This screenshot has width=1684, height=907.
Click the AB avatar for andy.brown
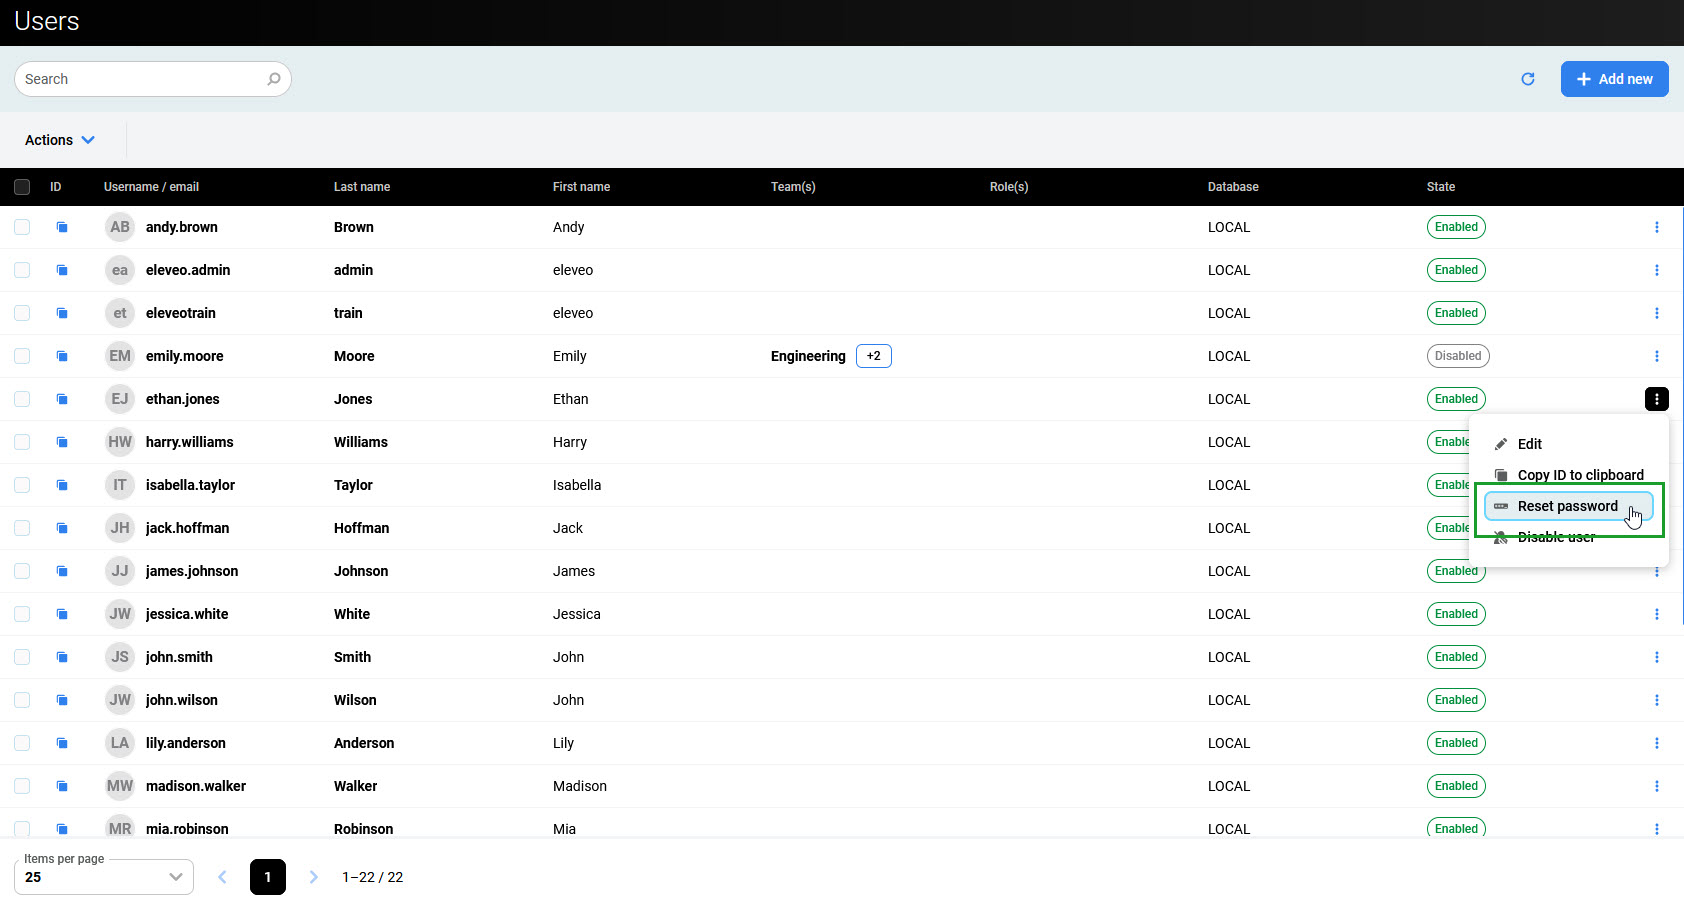click(x=120, y=227)
